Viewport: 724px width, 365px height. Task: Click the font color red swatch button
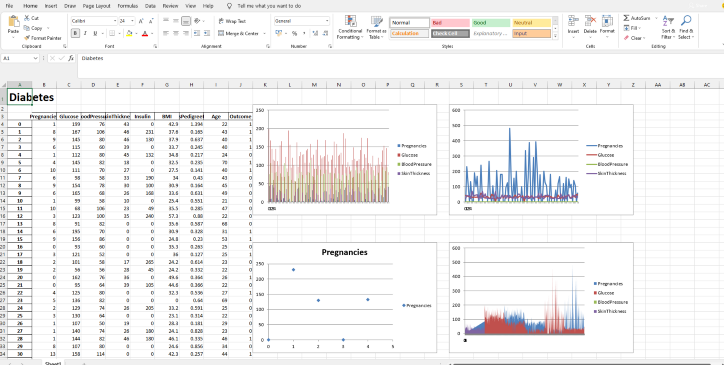[145, 33]
